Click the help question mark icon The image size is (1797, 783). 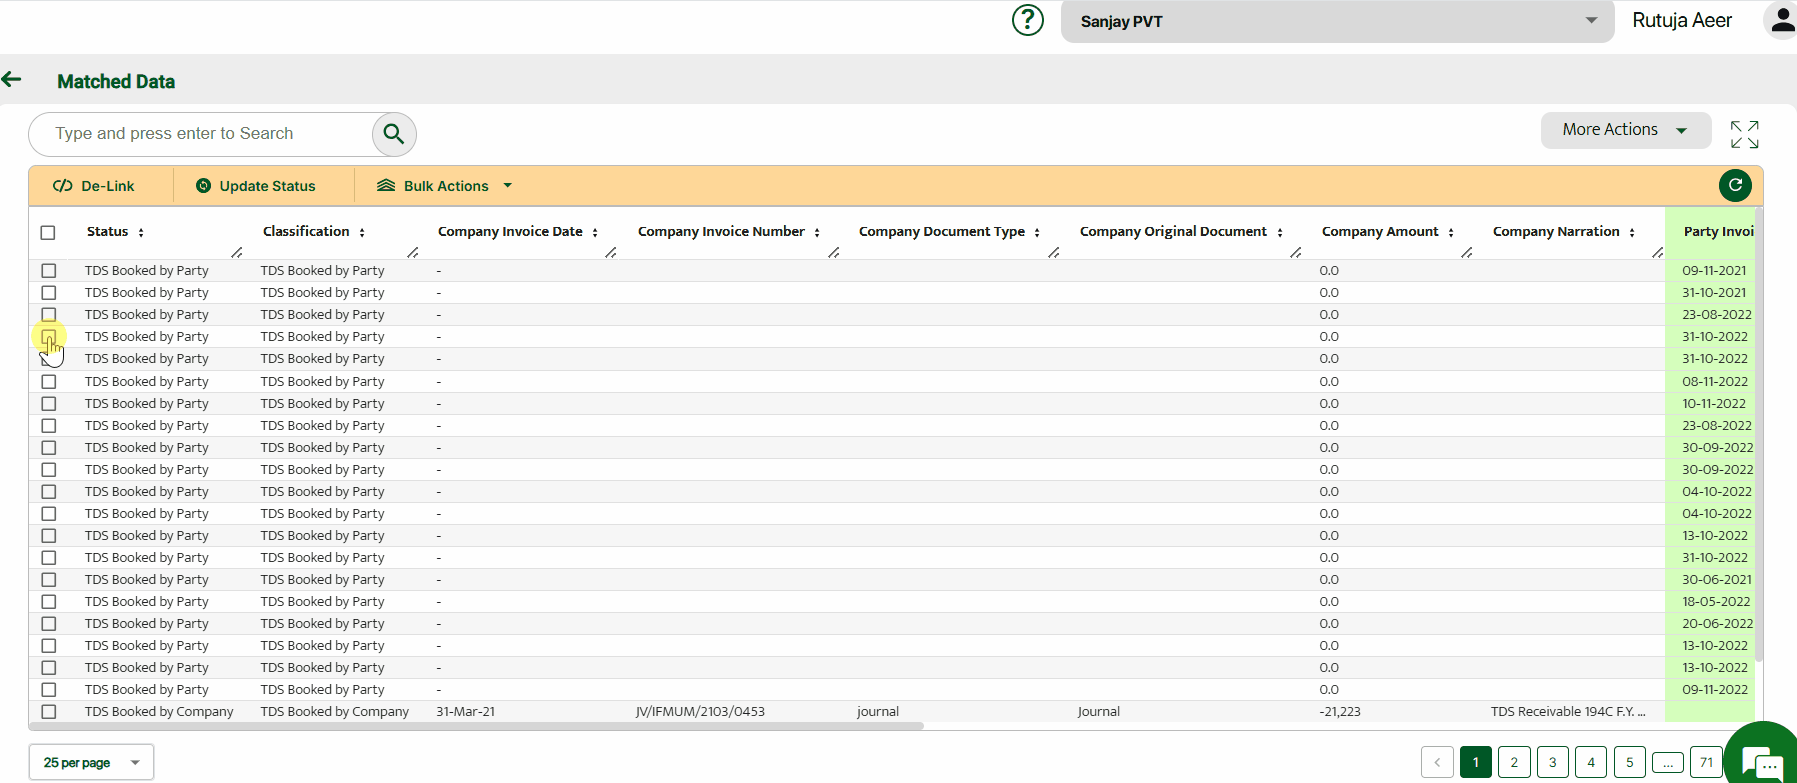click(1027, 20)
